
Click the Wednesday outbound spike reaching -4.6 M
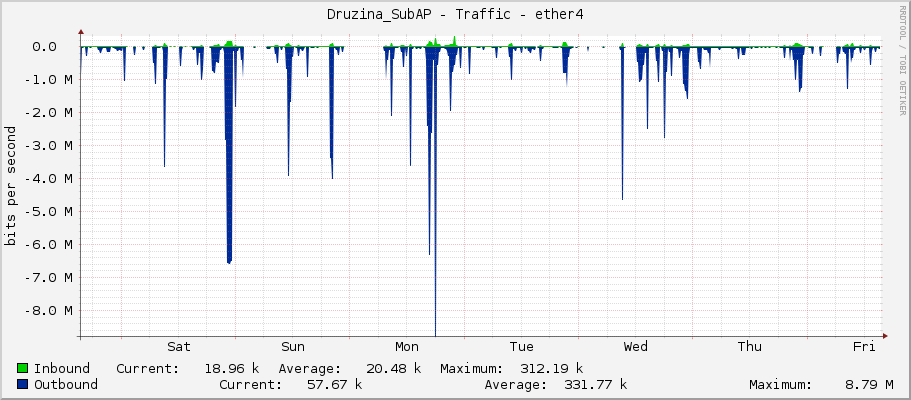pos(622,124)
